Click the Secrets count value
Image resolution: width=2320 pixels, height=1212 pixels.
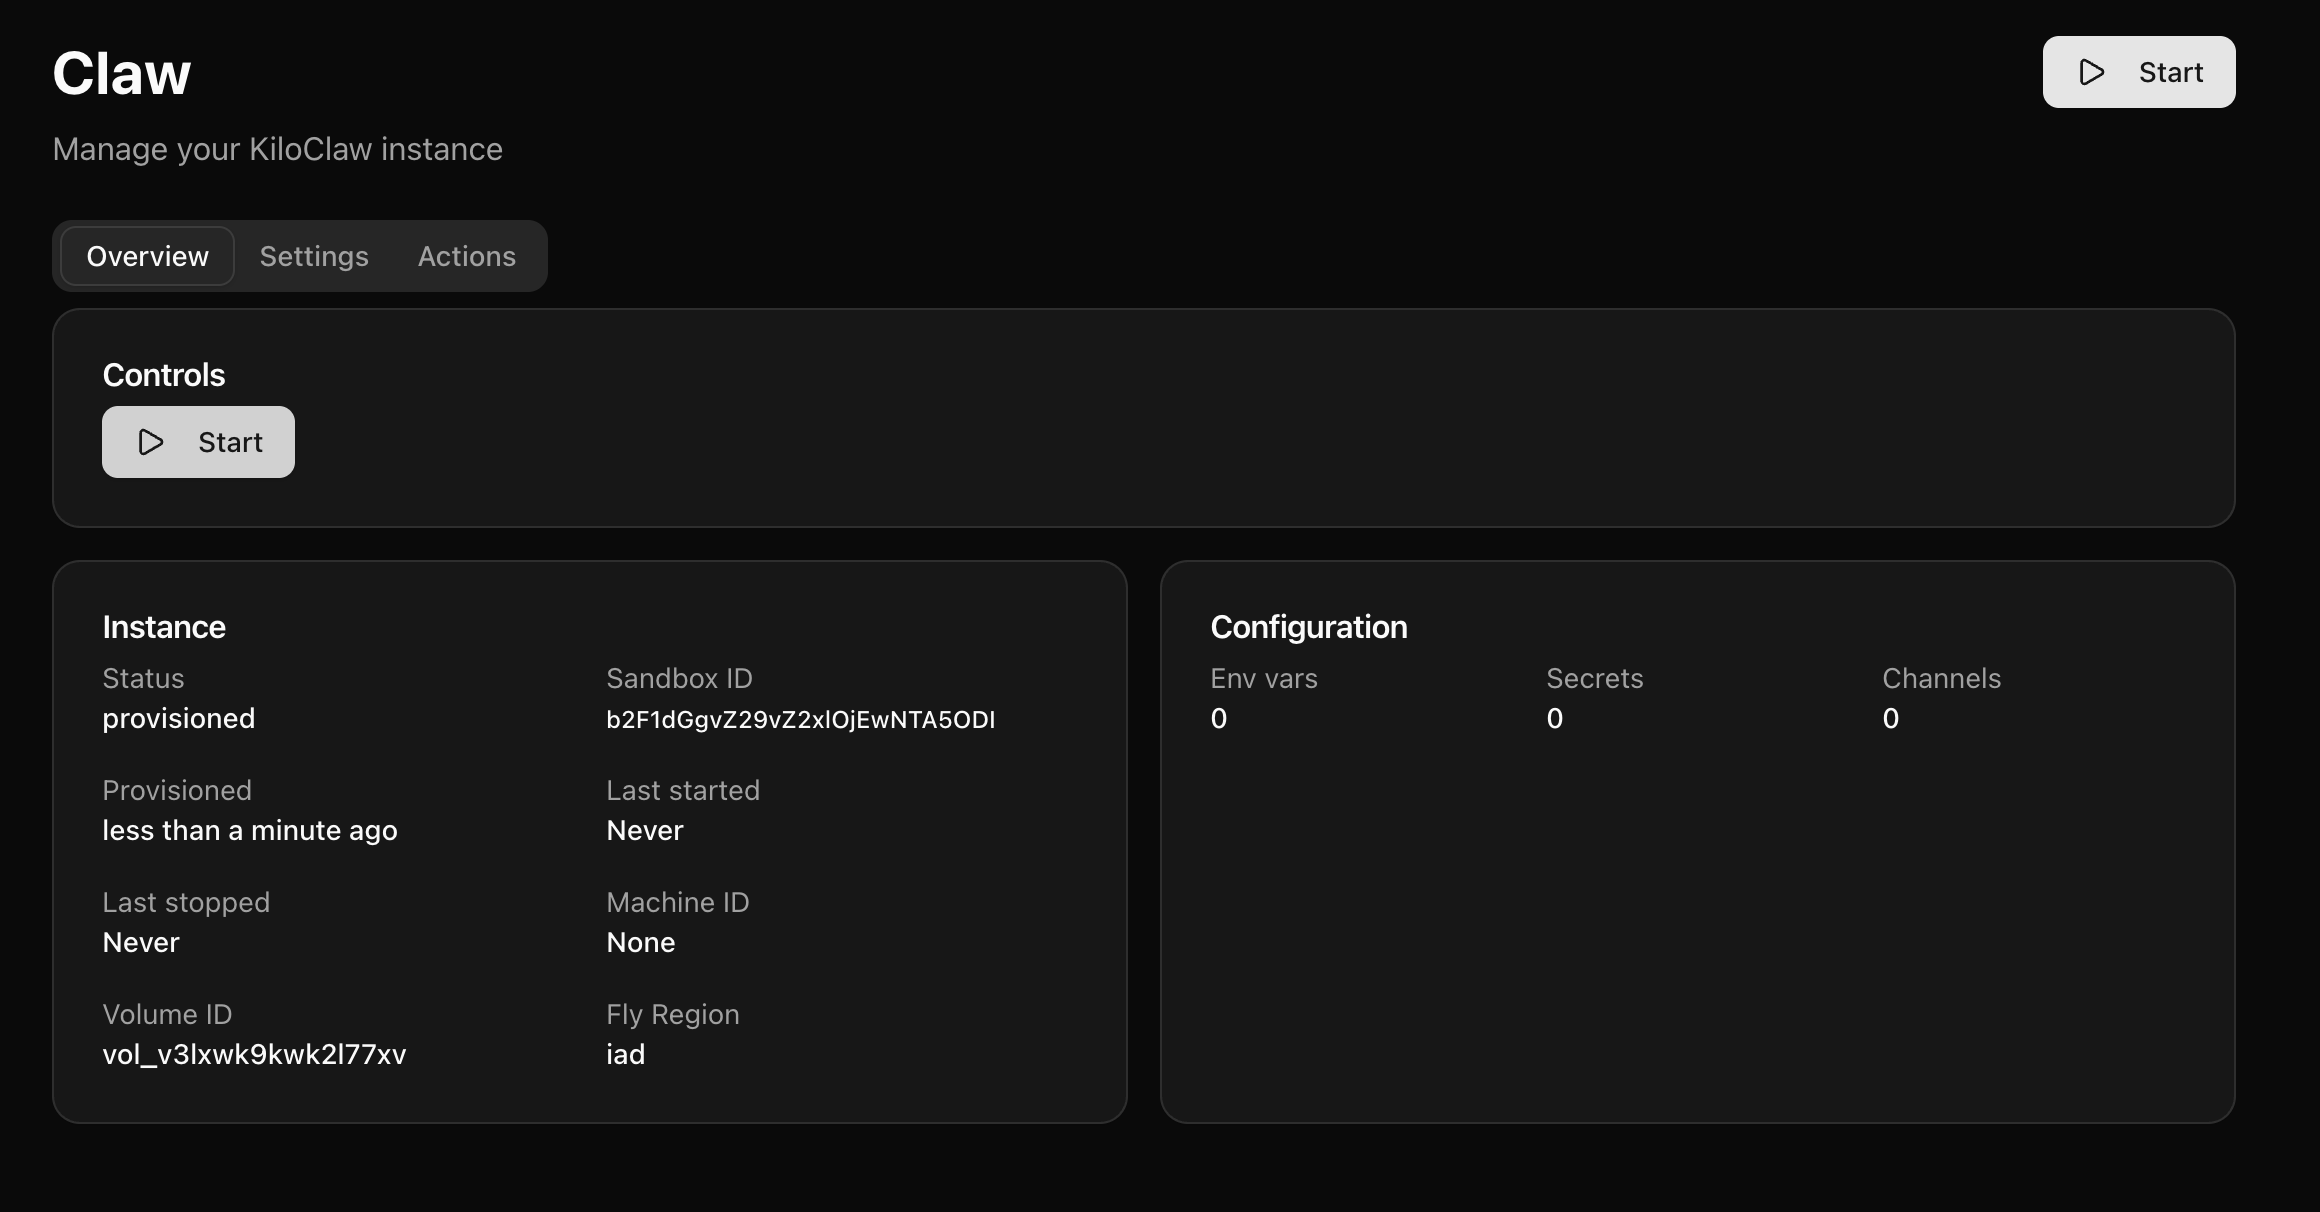pyautogui.click(x=1554, y=718)
